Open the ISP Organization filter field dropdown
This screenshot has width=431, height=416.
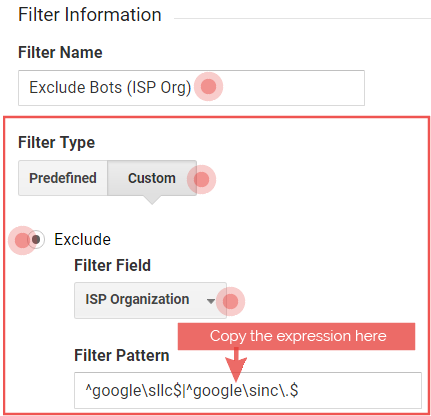(150, 300)
